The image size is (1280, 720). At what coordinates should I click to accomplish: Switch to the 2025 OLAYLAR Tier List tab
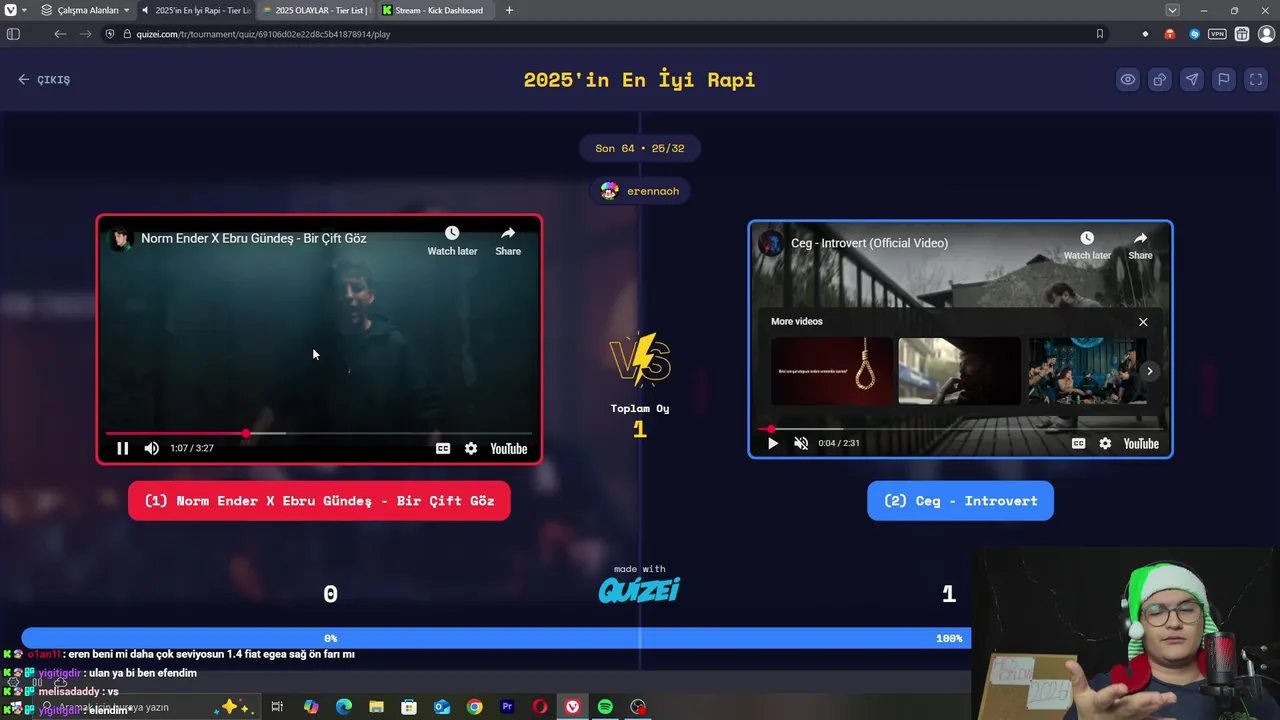pos(317,10)
